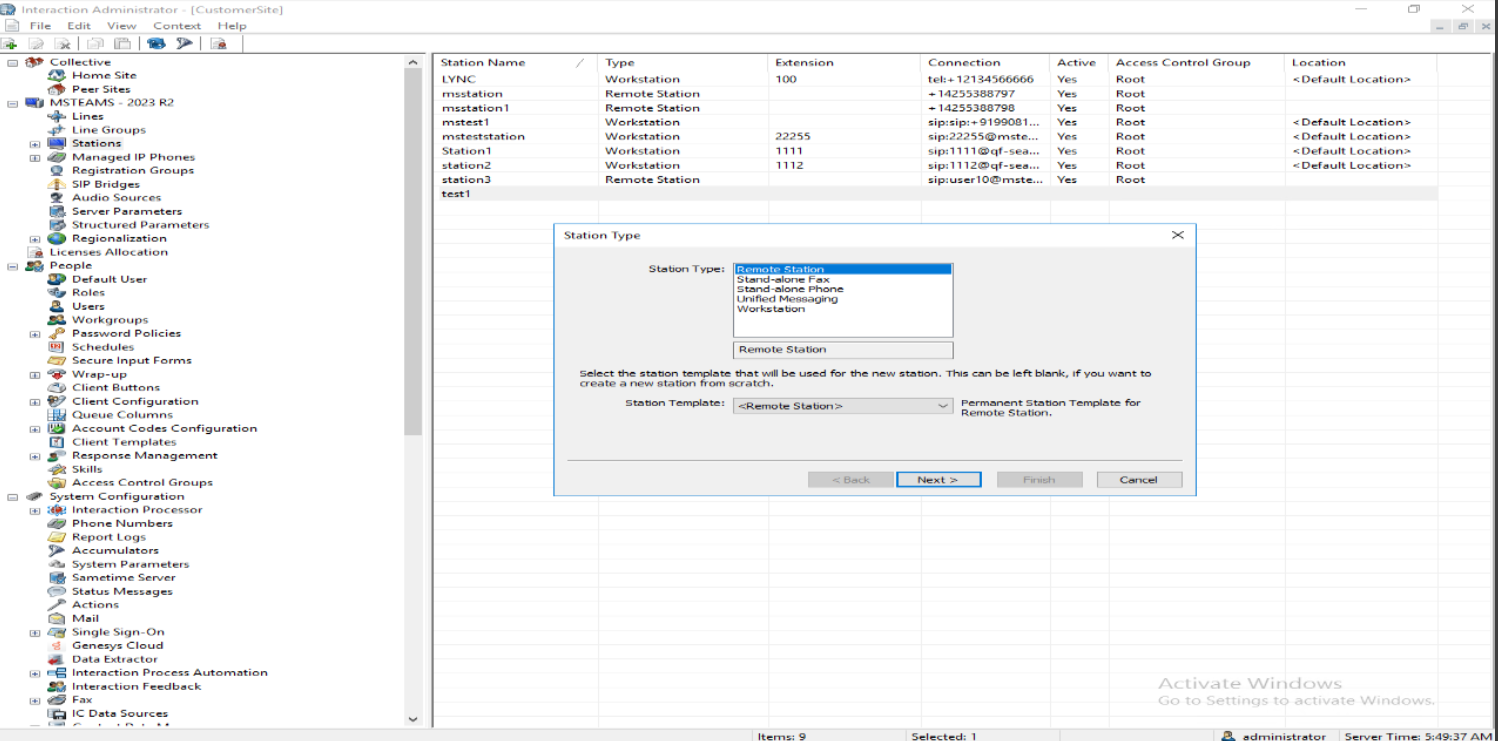Expand the Regionalization tree node

pos(35,239)
